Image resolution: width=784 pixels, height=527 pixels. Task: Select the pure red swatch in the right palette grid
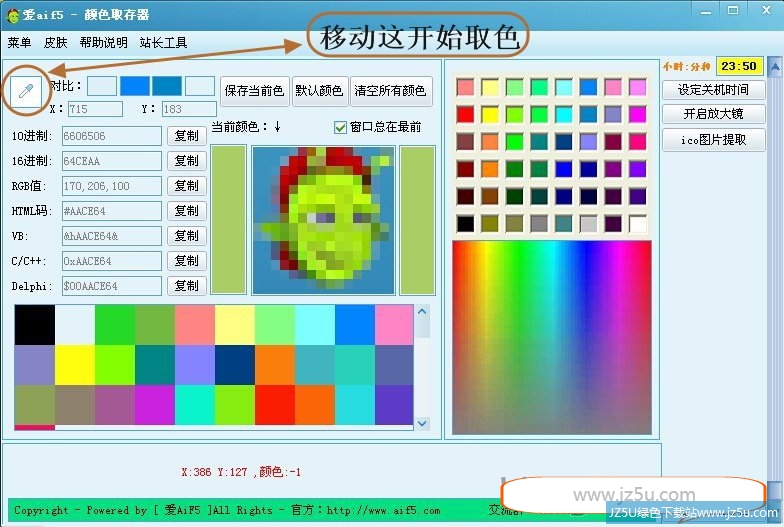465,114
